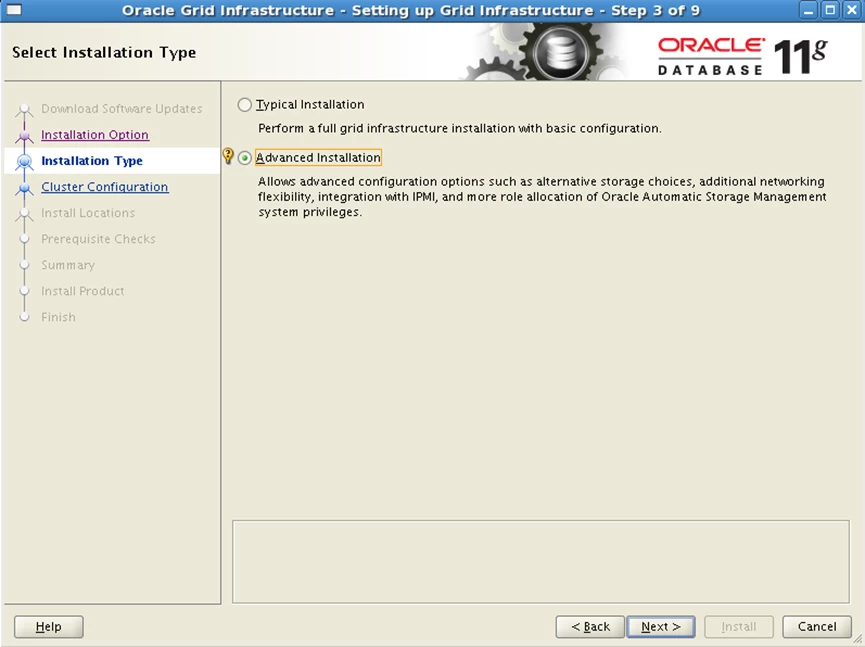Click the Installation Type step marker icon
Image resolution: width=865 pixels, height=647 pixels.
(24, 161)
